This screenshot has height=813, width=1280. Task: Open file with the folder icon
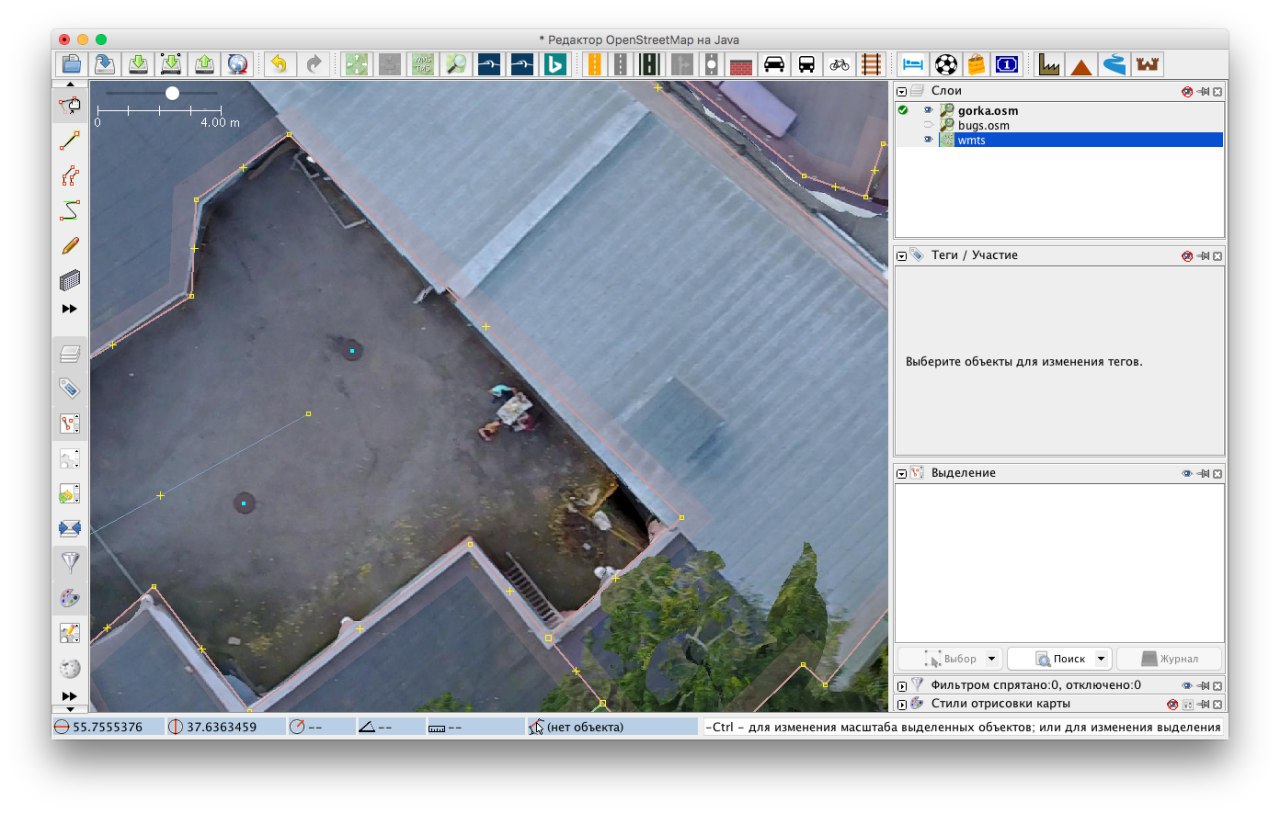pos(71,64)
